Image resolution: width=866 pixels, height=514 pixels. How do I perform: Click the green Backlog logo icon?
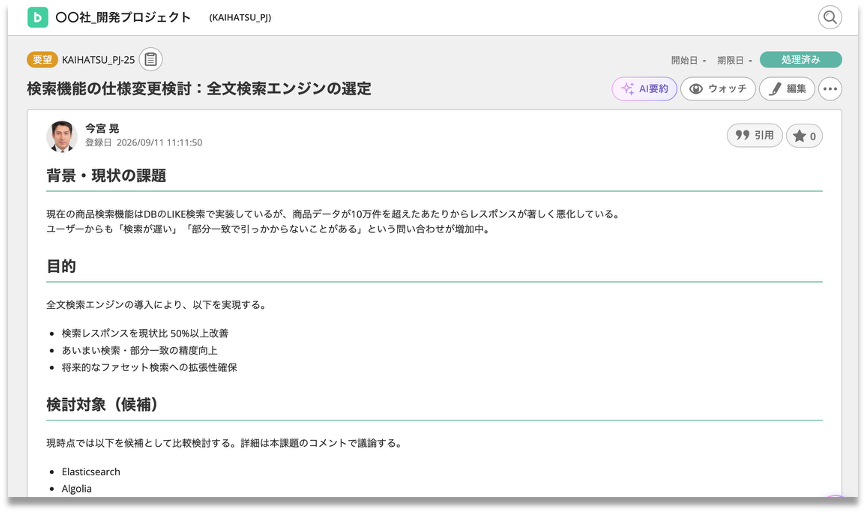(38, 17)
